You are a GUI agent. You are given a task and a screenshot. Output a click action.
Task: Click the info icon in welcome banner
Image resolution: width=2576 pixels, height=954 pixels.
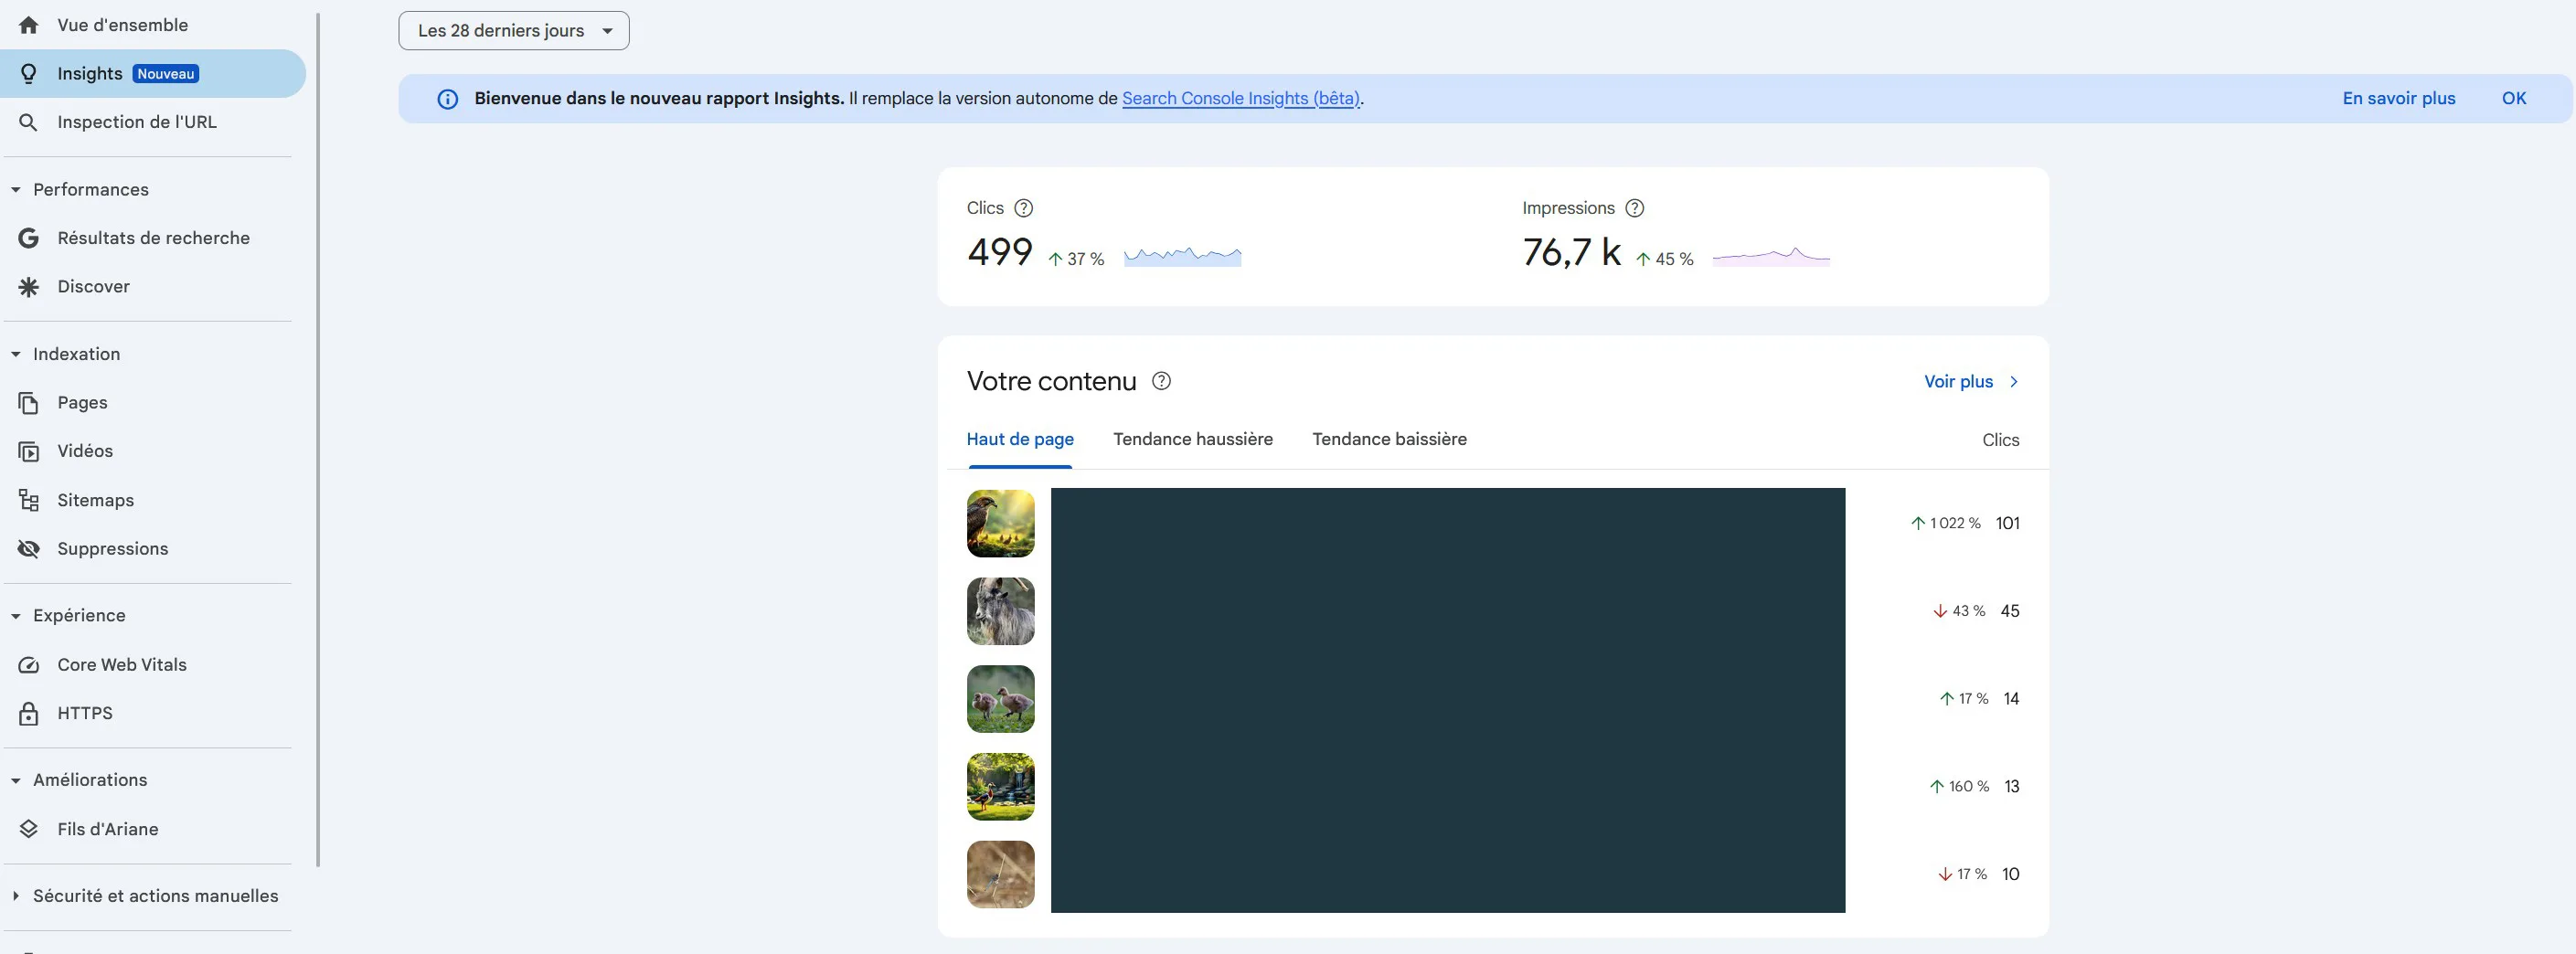448,99
